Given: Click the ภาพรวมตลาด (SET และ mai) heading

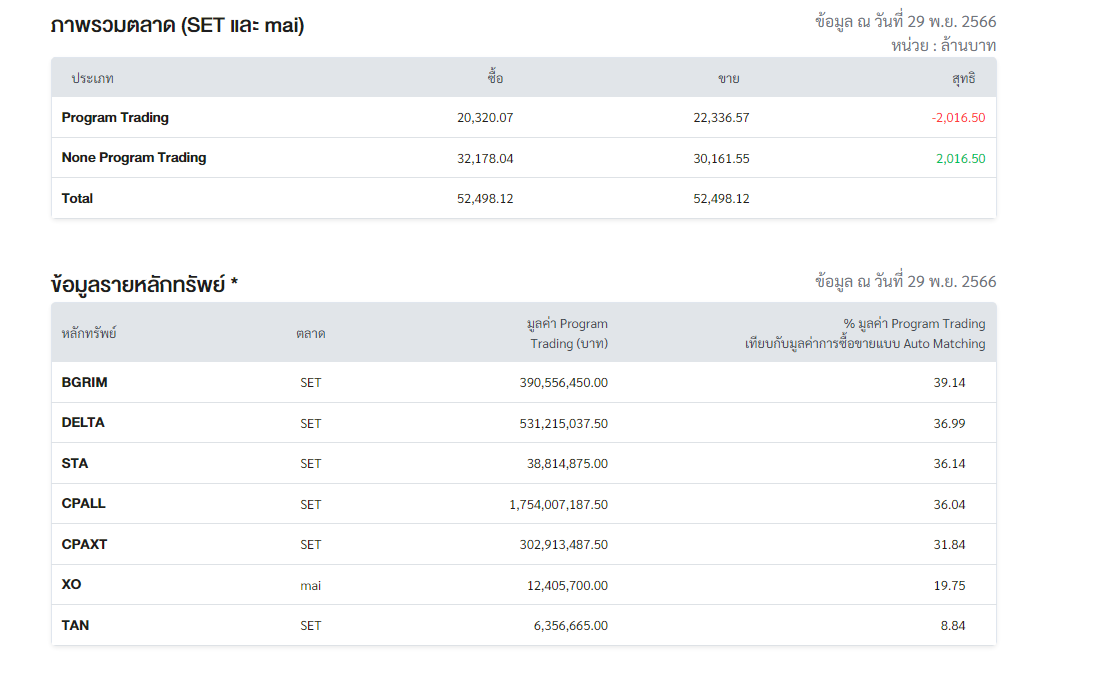Looking at the screenshot, I should pos(178,25).
